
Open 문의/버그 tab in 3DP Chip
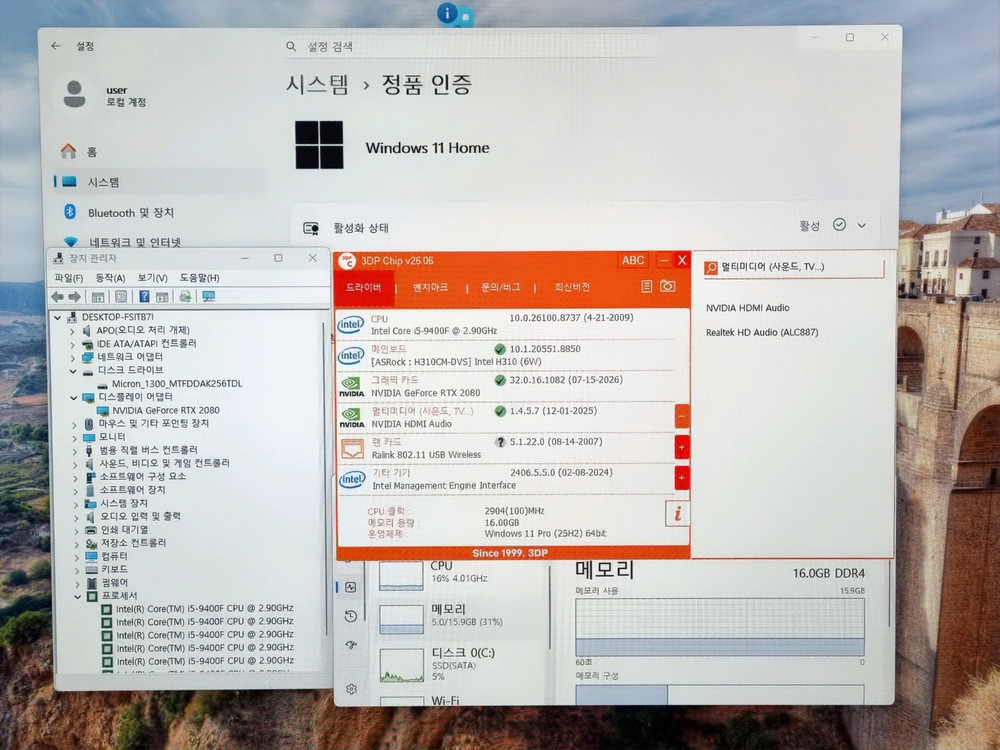point(500,288)
